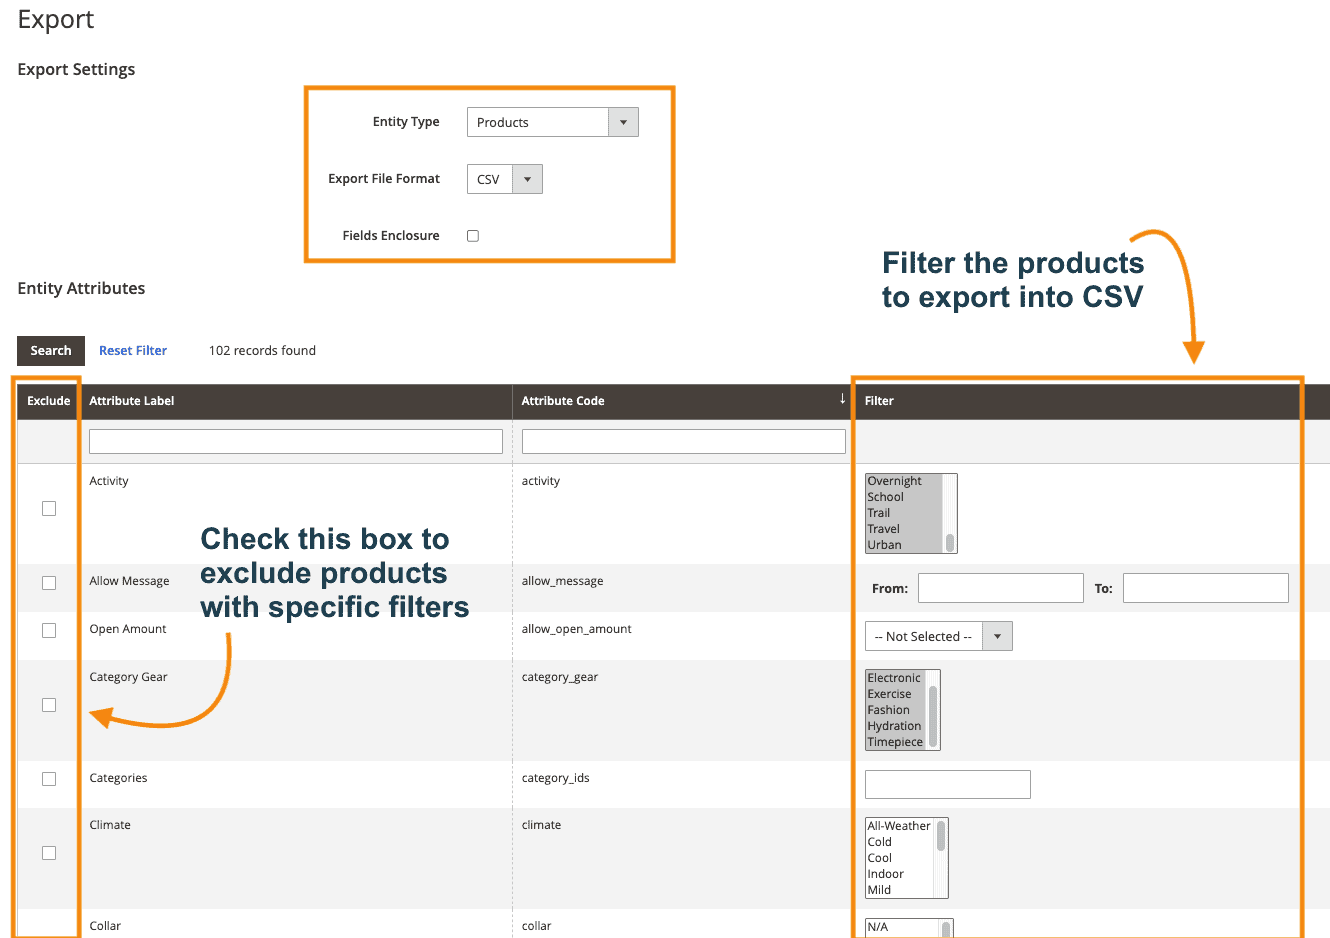Check the Exclude box for Activity
The width and height of the screenshot is (1330, 938).
coord(48,508)
